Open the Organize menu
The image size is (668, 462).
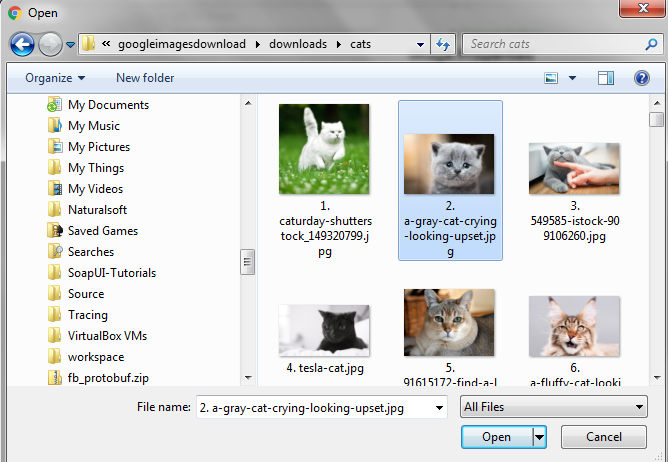[x=55, y=78]
